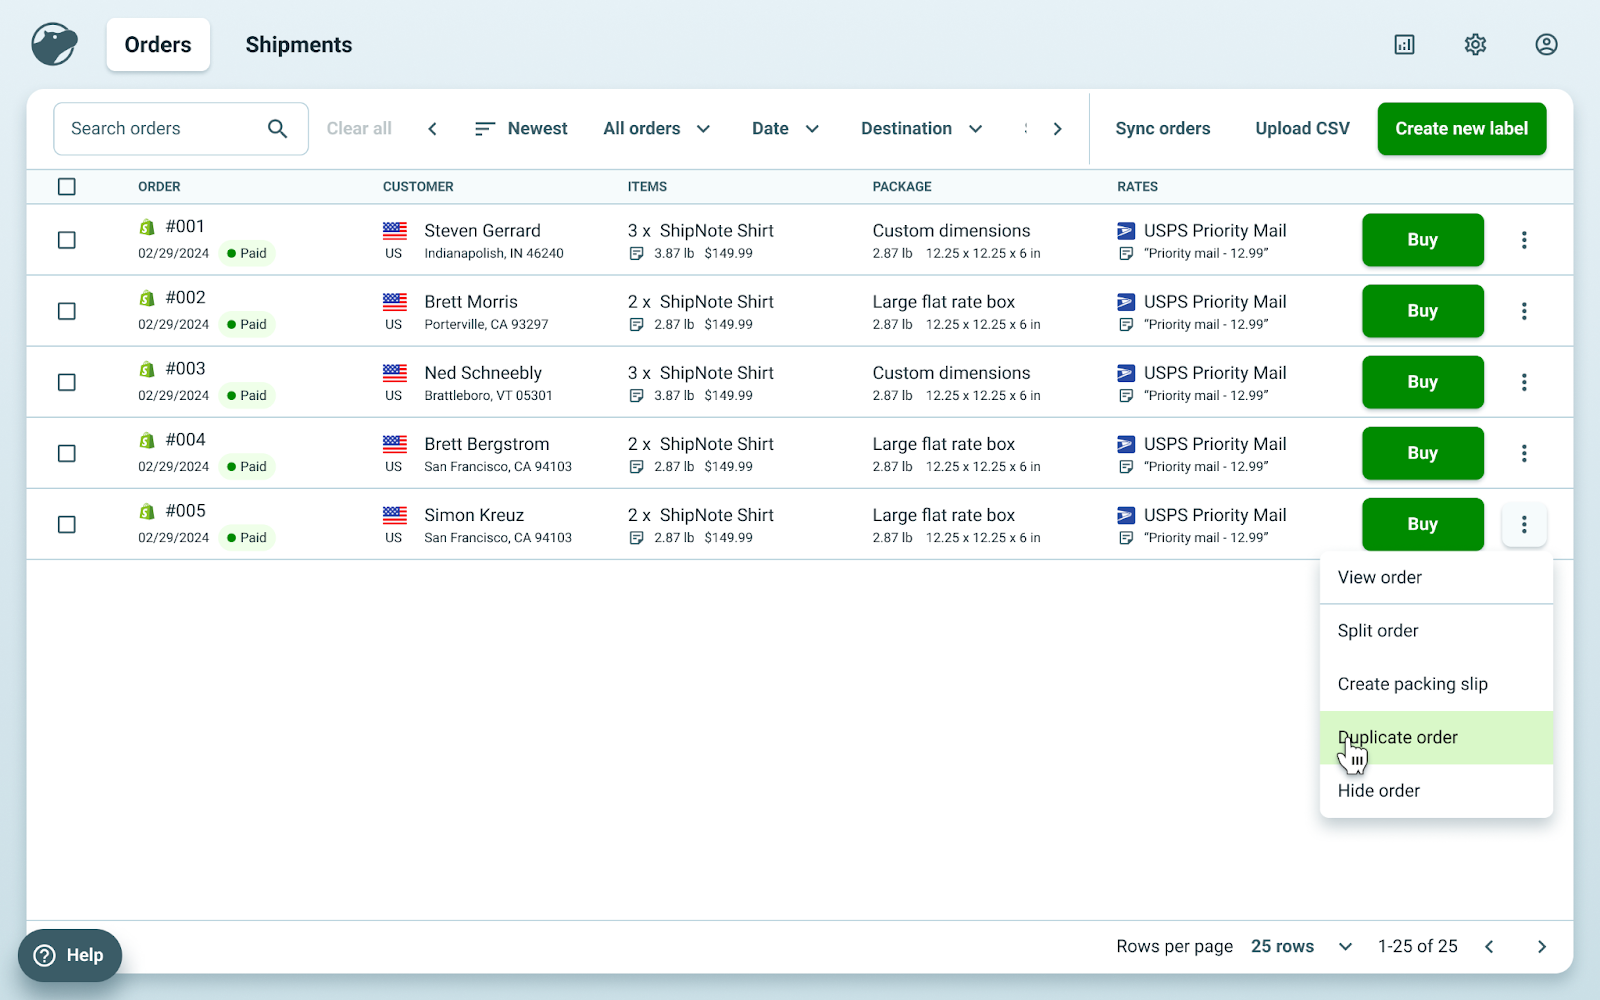Click the US flag for Simon Kreuz
The image size is (1600, 1000).
pos(395,515)
